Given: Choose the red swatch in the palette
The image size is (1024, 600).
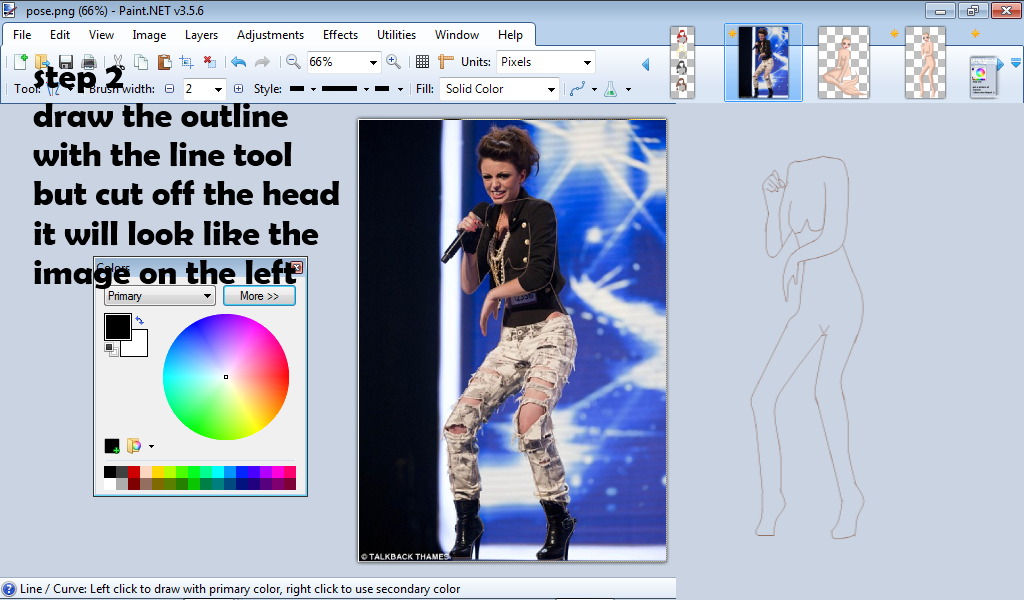Looking at the screenshot, I should pos(134,472).
